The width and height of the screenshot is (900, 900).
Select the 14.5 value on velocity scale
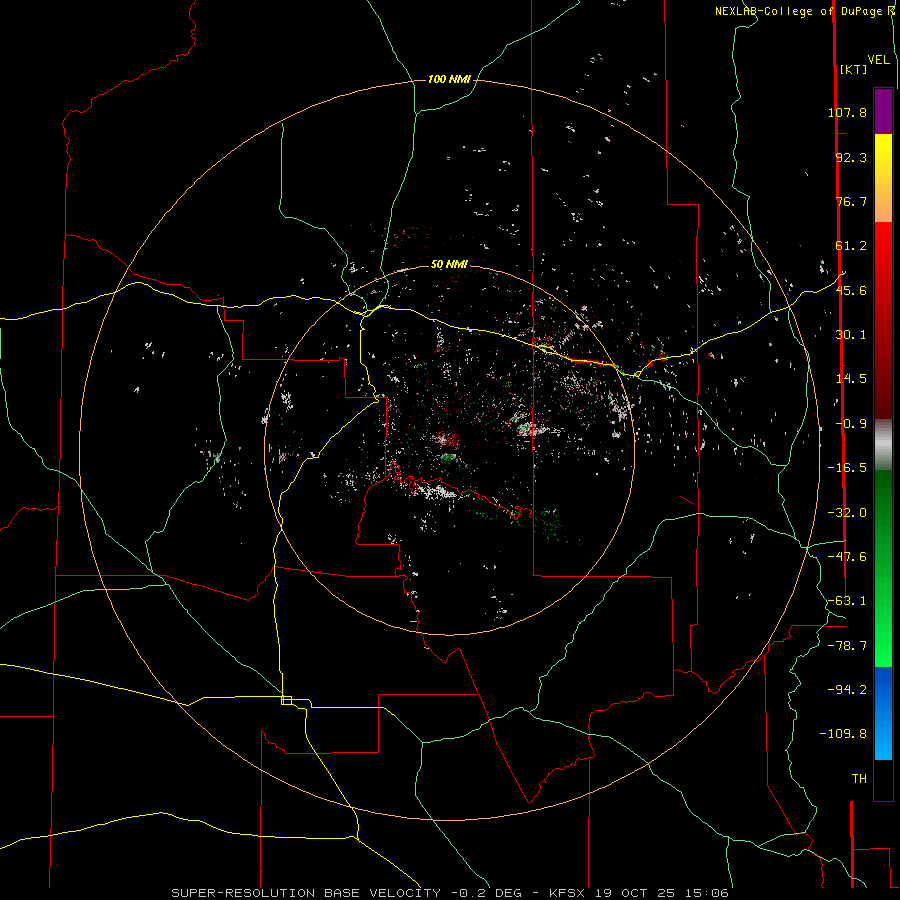coord(851,379)
